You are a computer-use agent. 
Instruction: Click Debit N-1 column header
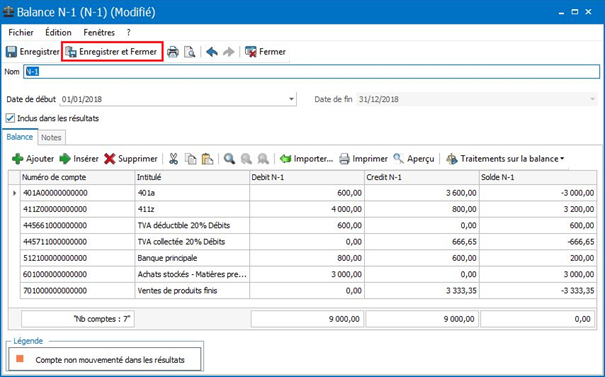click(307, 178)
